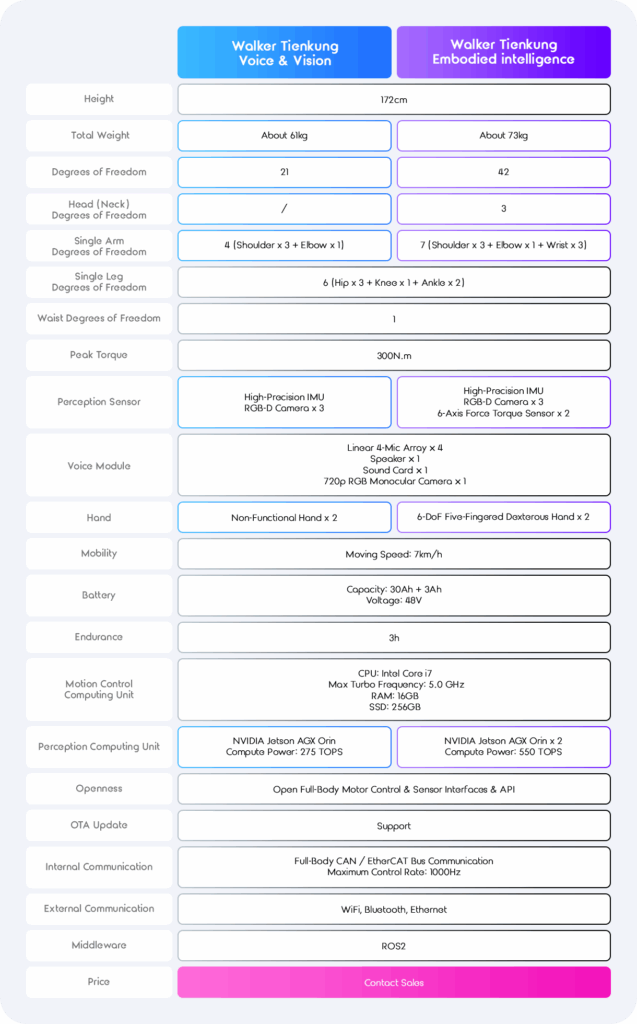Viewport: 637px width, 1024px height.
Task: Click the Battery row label
Action: 99,595
